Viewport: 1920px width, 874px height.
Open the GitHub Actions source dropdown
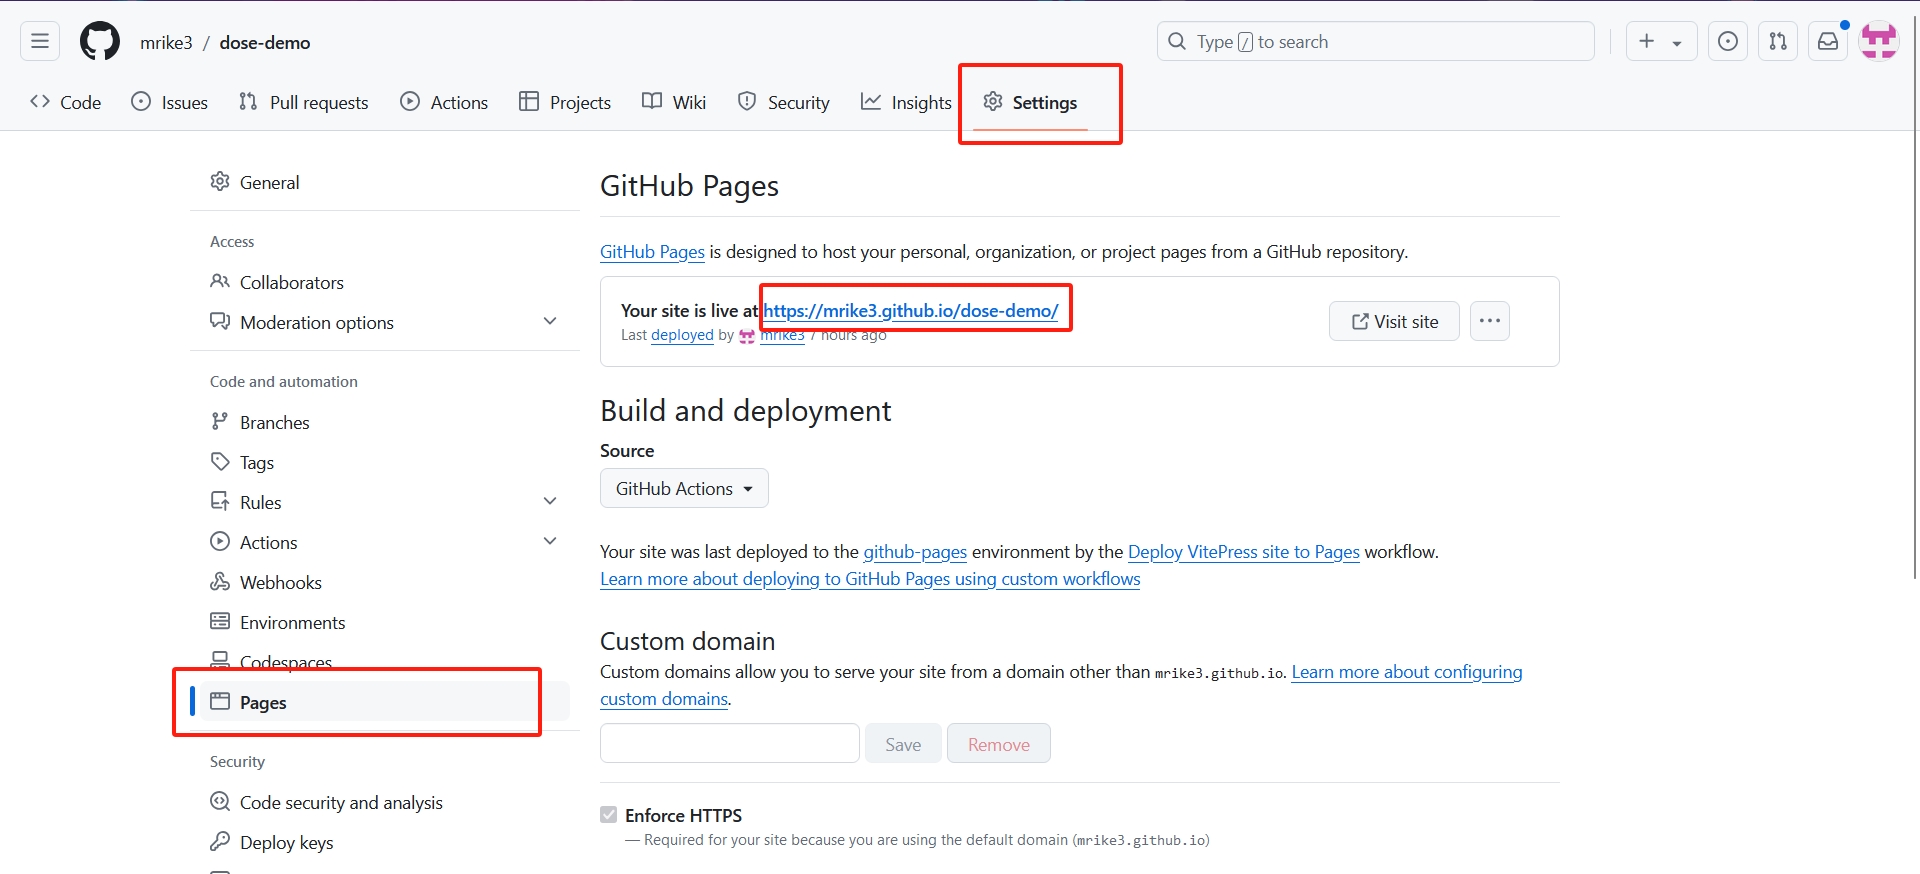pyautogui.click(x=684, y=488)
